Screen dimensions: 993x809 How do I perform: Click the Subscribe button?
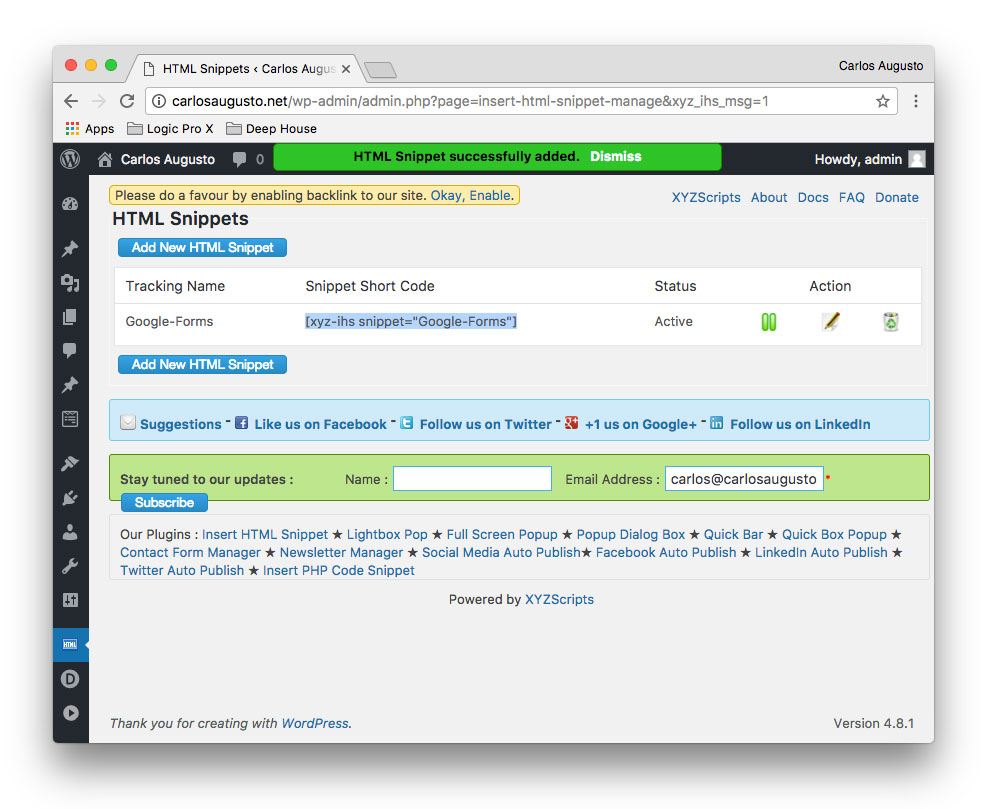(x=165, y=502)
